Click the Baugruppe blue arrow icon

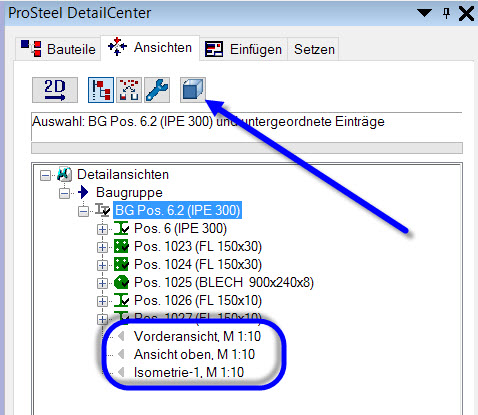coord(83,192)
